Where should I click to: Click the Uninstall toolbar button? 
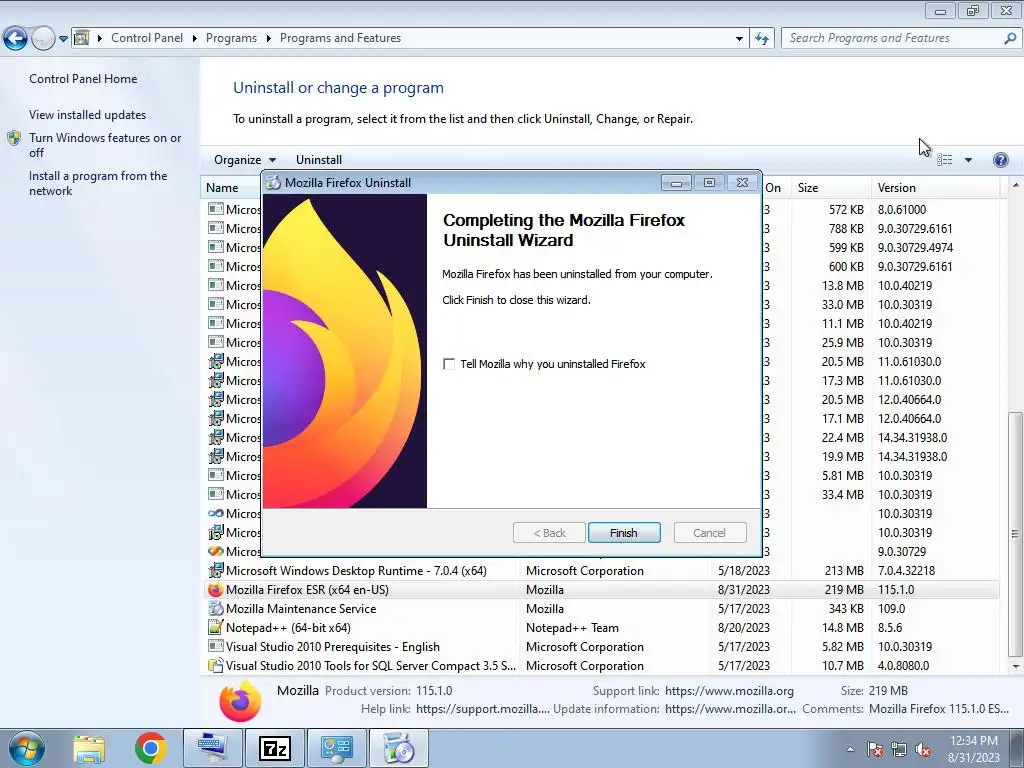click(x=319, y=160)
